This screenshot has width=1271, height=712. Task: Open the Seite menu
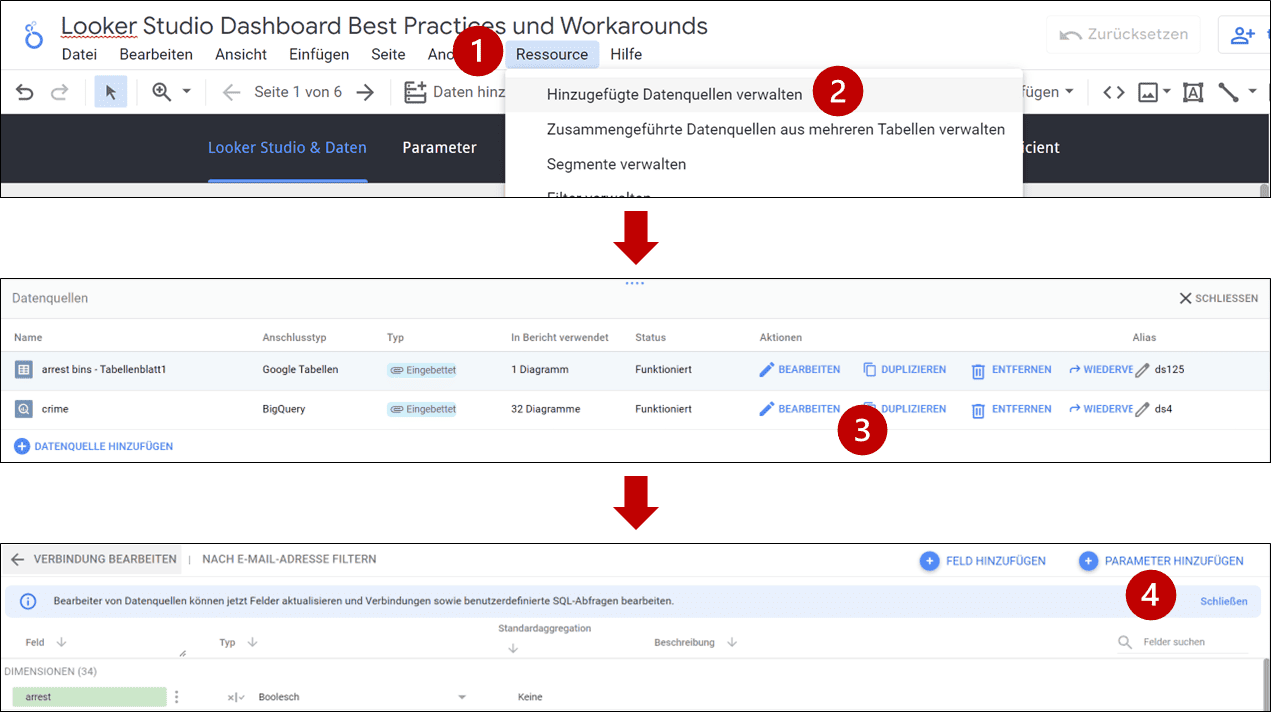(388, 54)
